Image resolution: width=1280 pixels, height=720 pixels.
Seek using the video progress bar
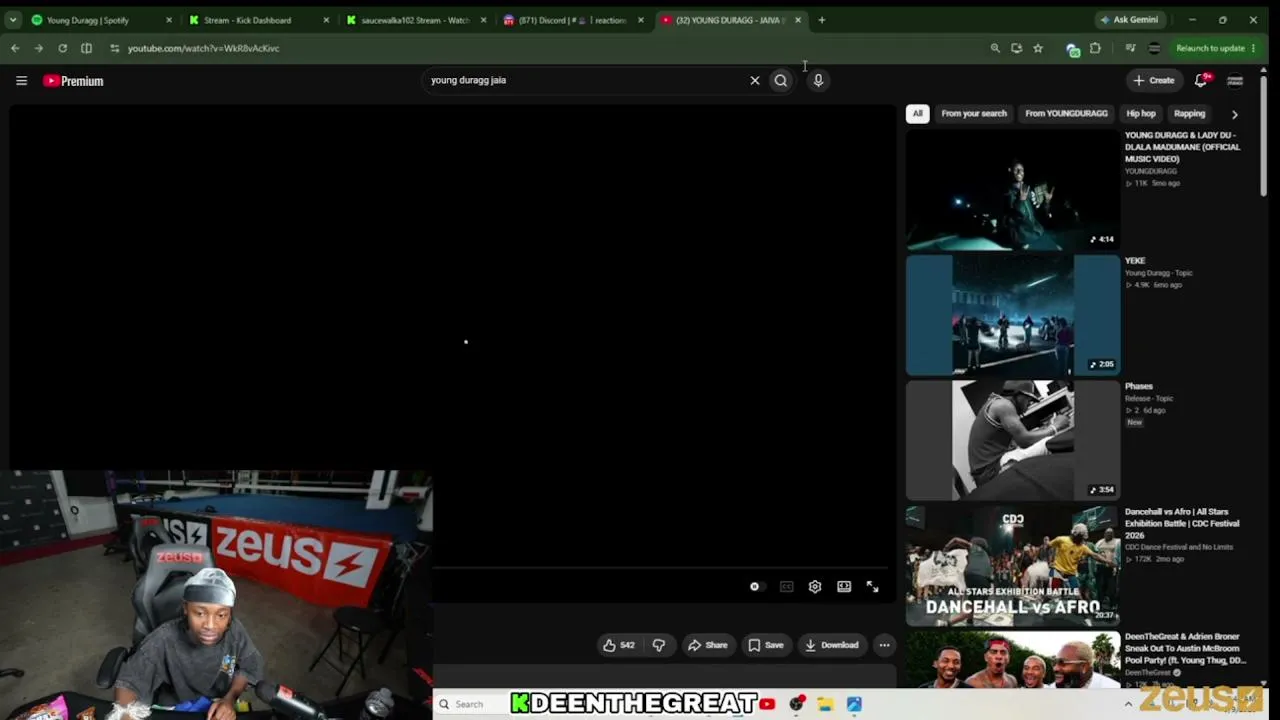[660, 568]
